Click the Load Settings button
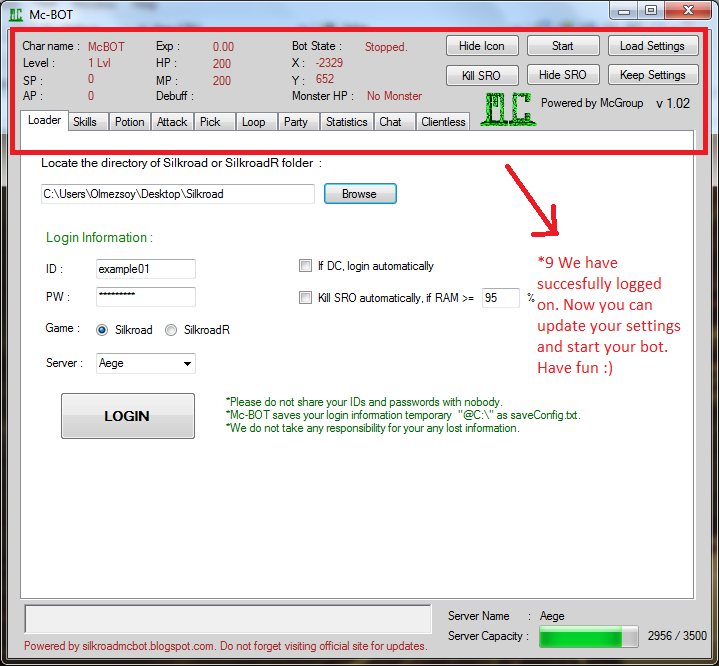This screenshot has height=666, width=719. tap(653, 46)
